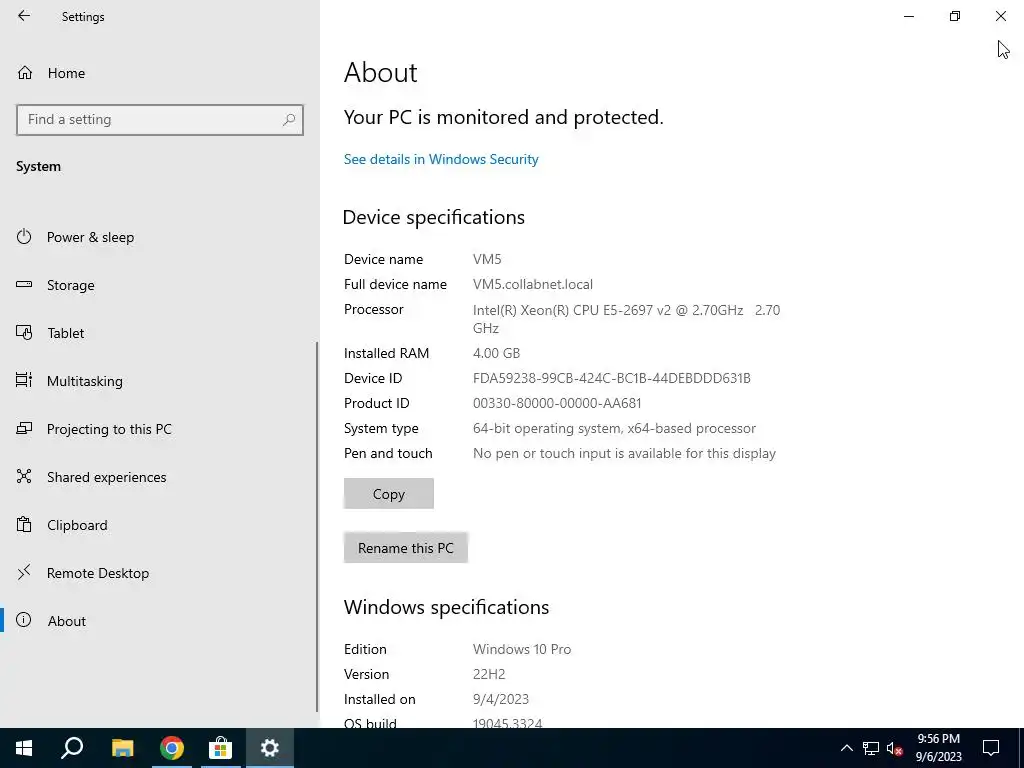Click the Settings gear on taskbar
Image resolution: width=1024 pixels, height=768 pixels.
coord(270,748)
